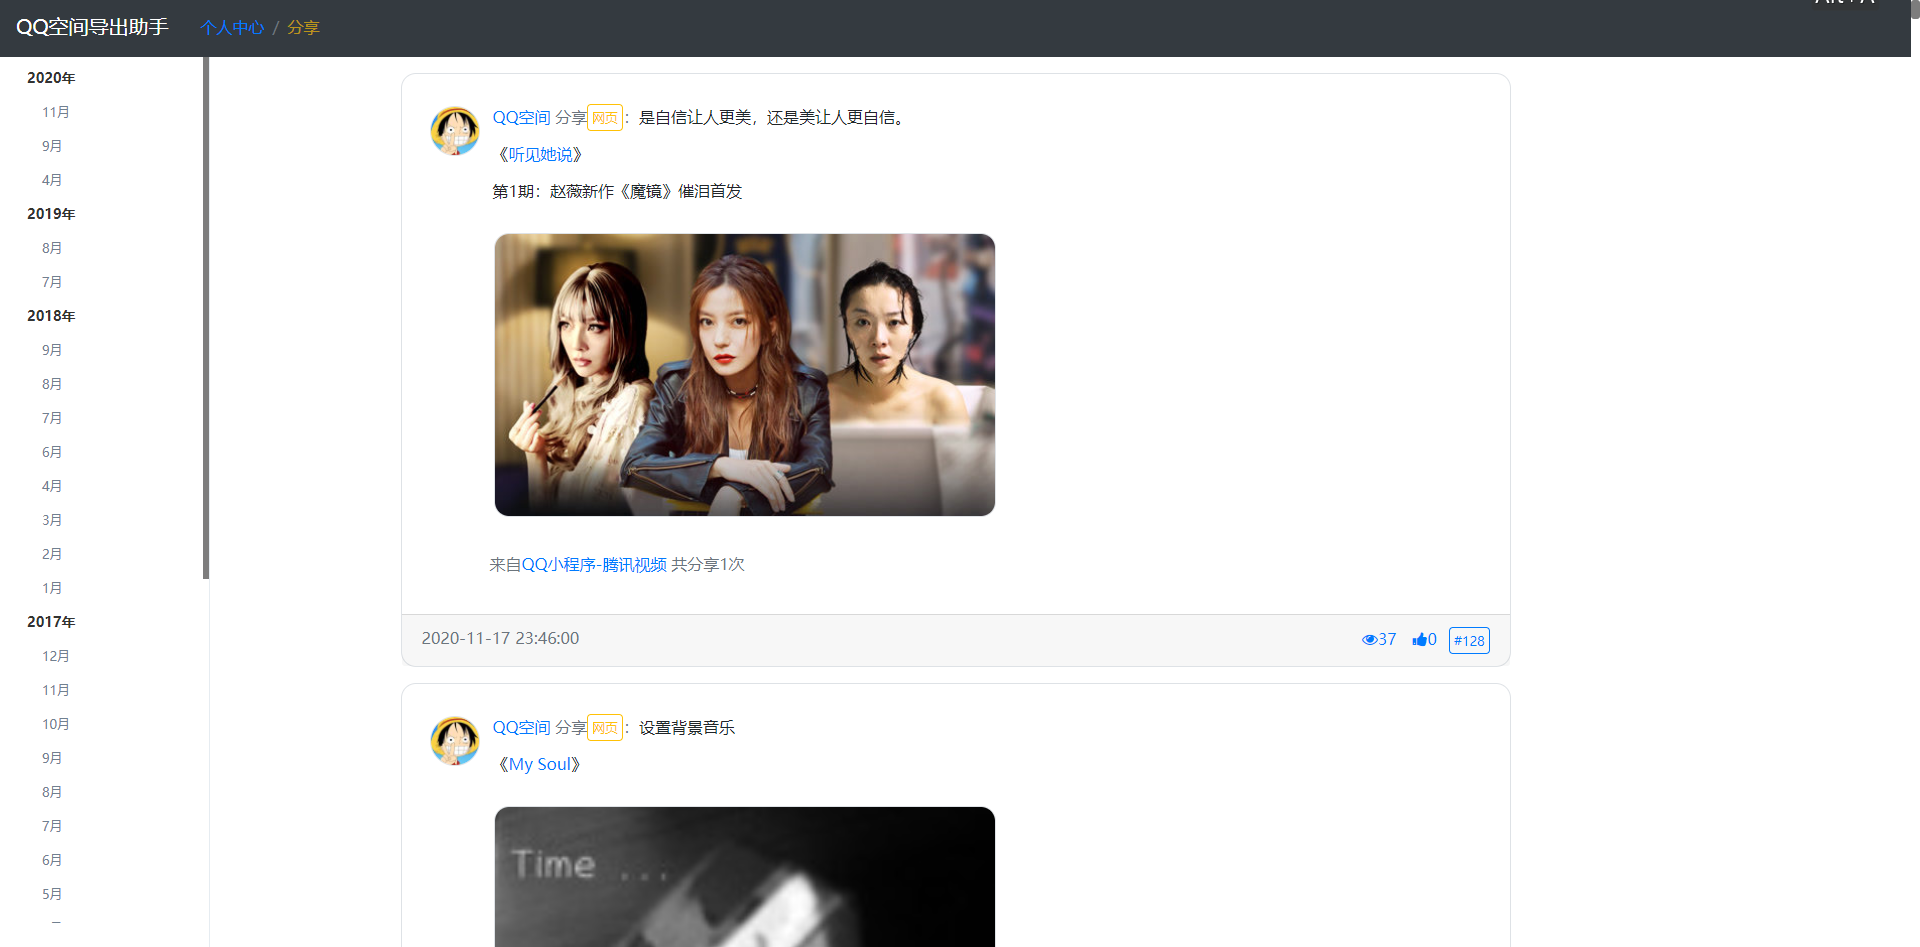This screenshot has height=947, width=1920.
Task: Click the #128 post number badge
Action: click(x=1469, y=641)
